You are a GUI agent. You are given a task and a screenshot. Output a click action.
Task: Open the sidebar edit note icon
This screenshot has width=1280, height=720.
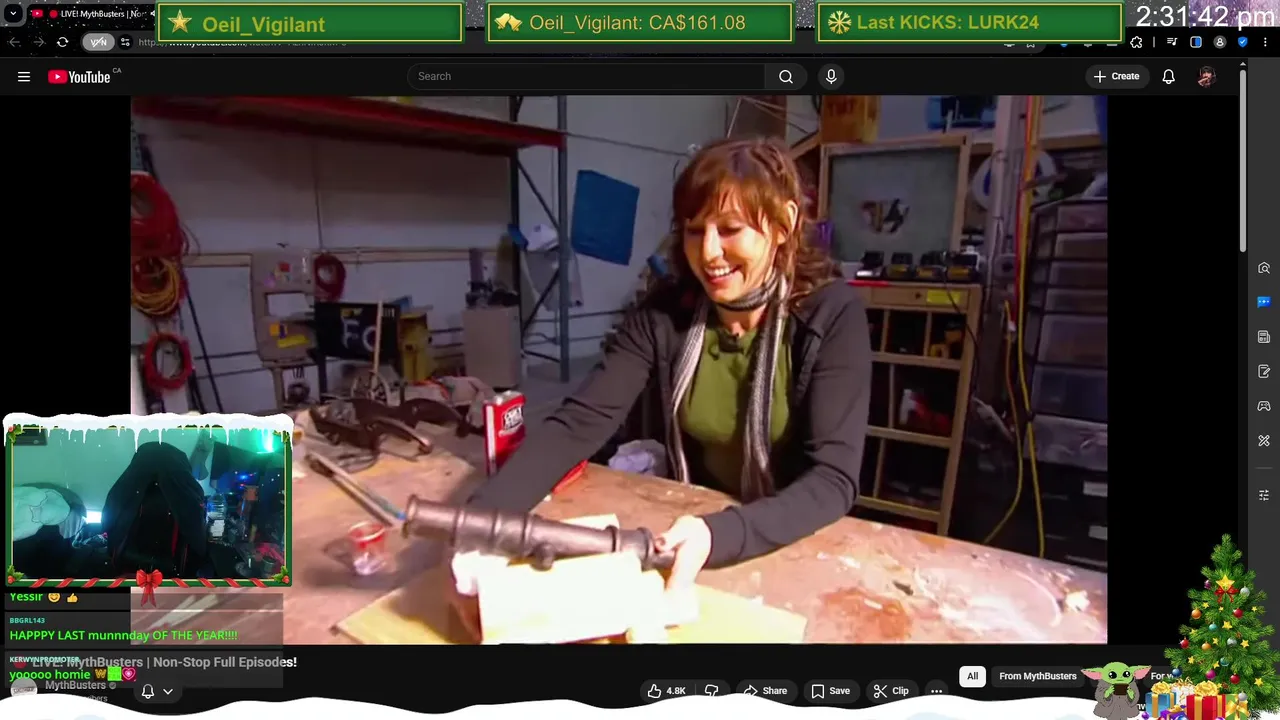pyautogui.click(x=1264, y=372)
